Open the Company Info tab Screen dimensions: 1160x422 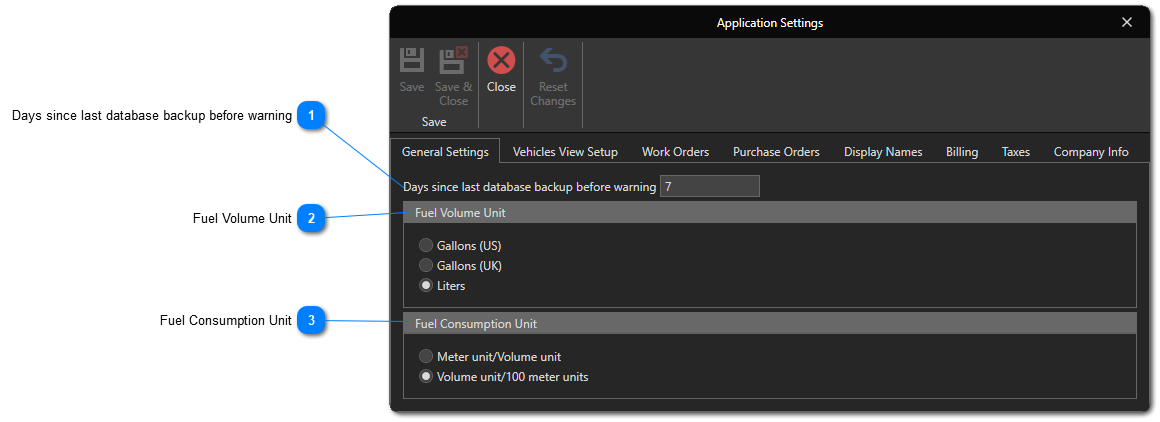point(1091,152)
